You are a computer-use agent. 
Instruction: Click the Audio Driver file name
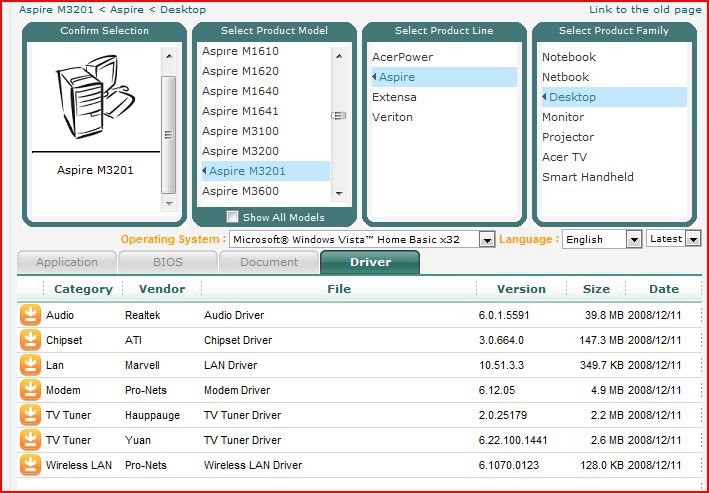pyautogui.click(x=234, y=315)
